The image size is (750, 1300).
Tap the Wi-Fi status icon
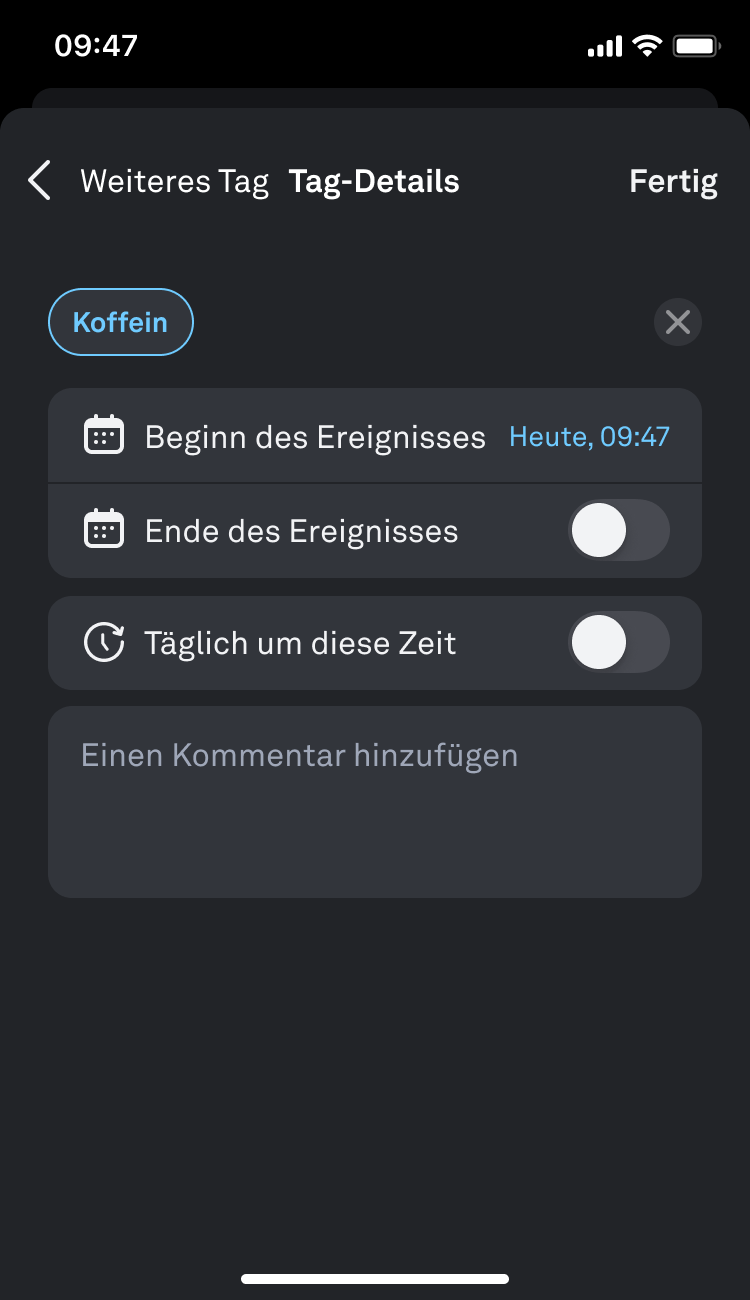point(648,46)
